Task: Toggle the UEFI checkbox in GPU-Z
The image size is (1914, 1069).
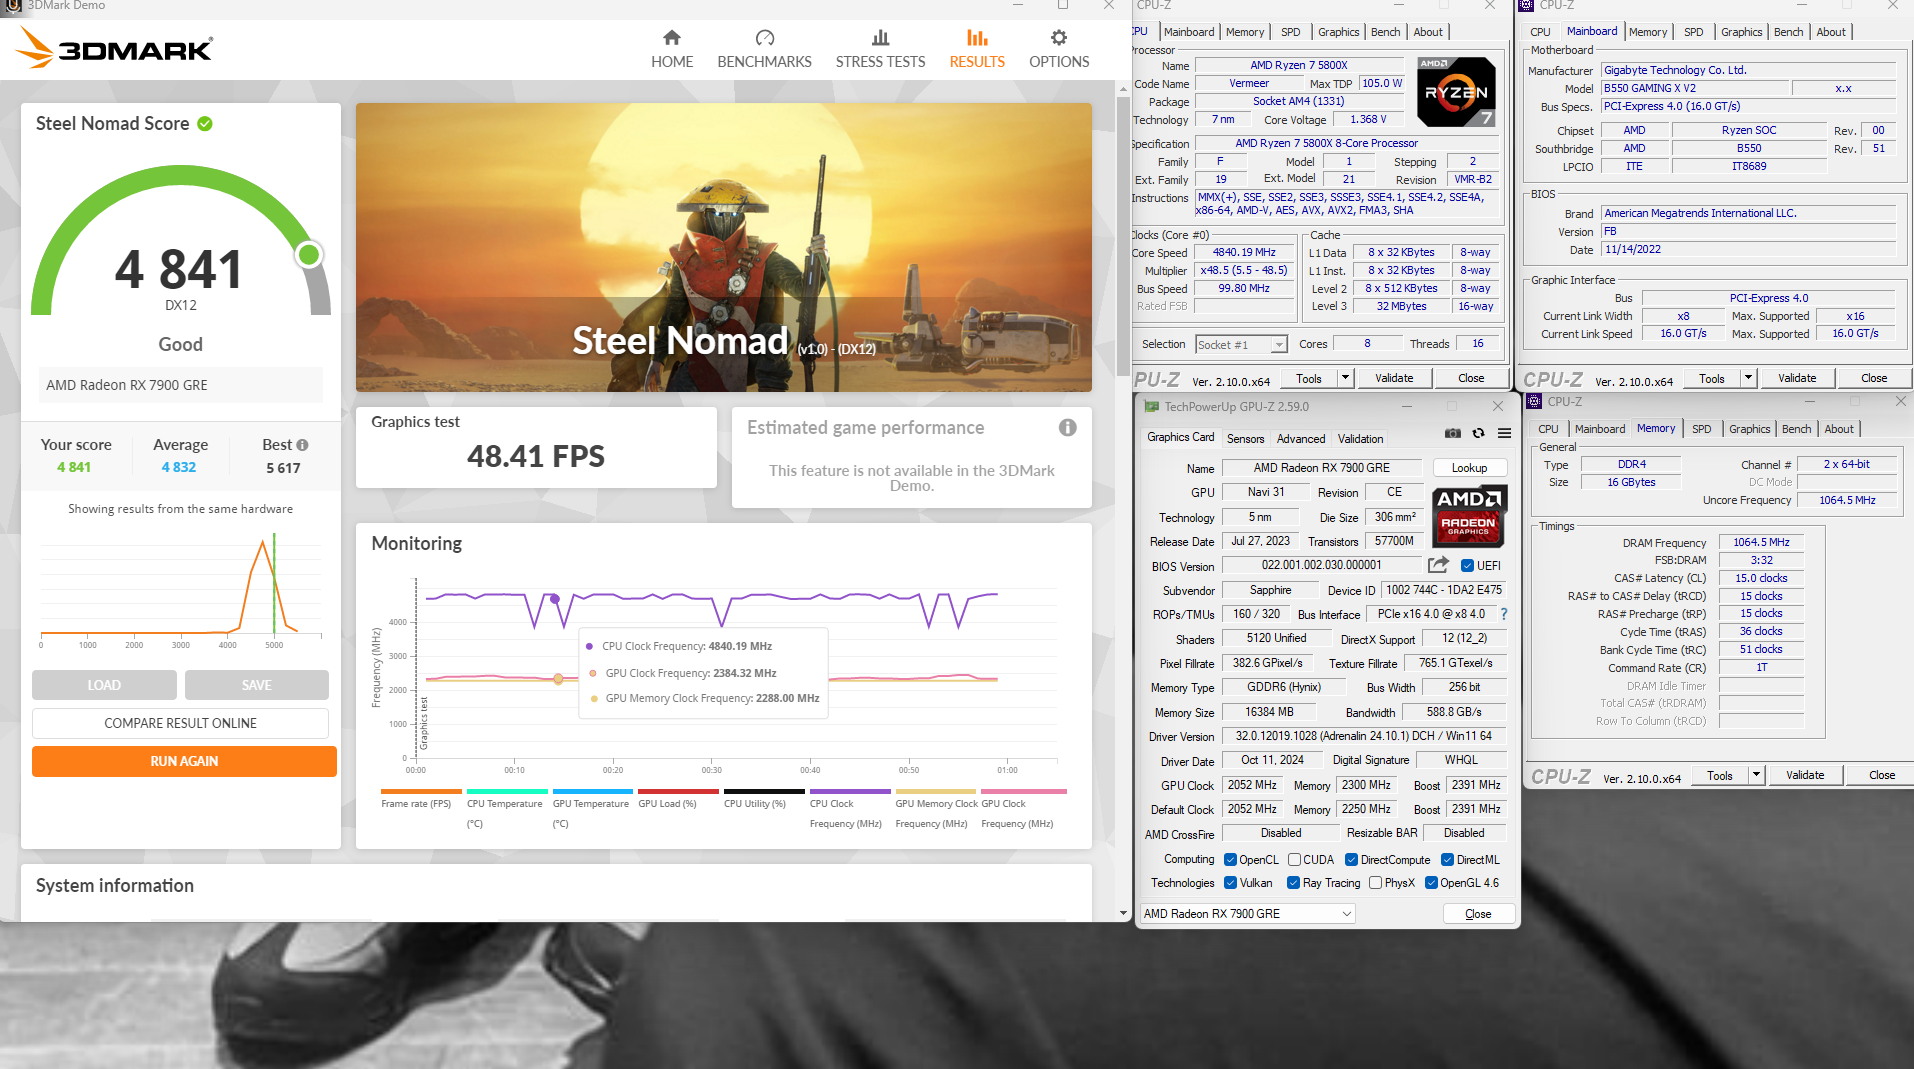Action: pos(1467,566)
